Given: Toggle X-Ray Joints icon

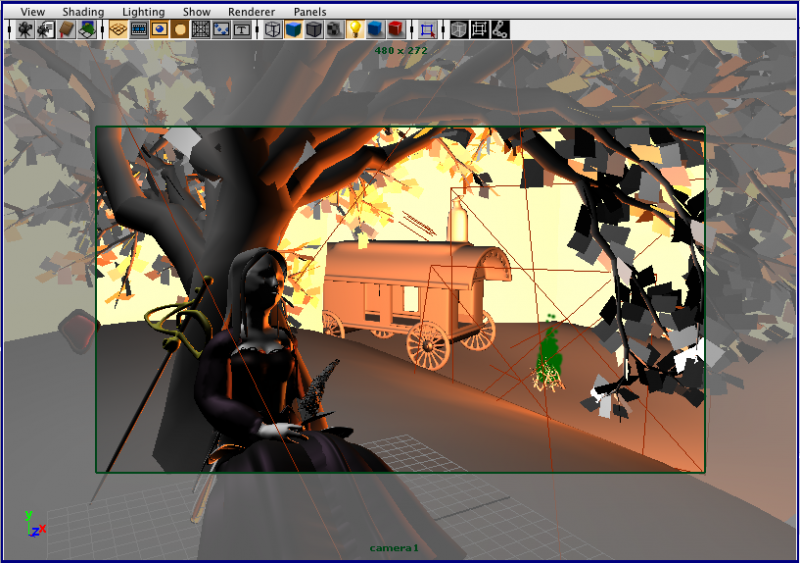Looking at the screenshot, I should [500, 30].
